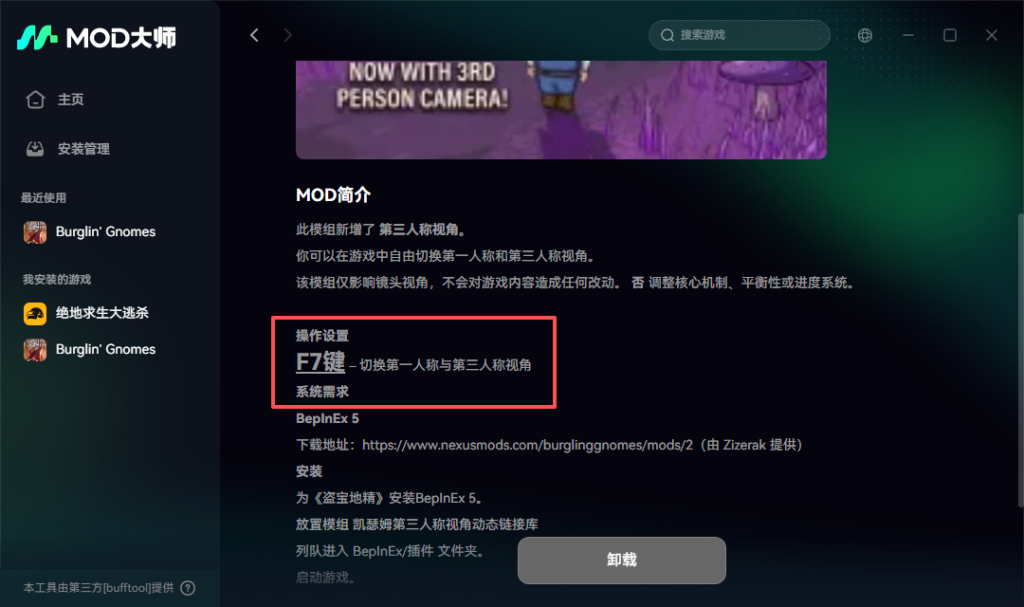Go forward with the right arrow
Image resolution: width=1024 pixels, height=607 pixels.
pos(288,35)
